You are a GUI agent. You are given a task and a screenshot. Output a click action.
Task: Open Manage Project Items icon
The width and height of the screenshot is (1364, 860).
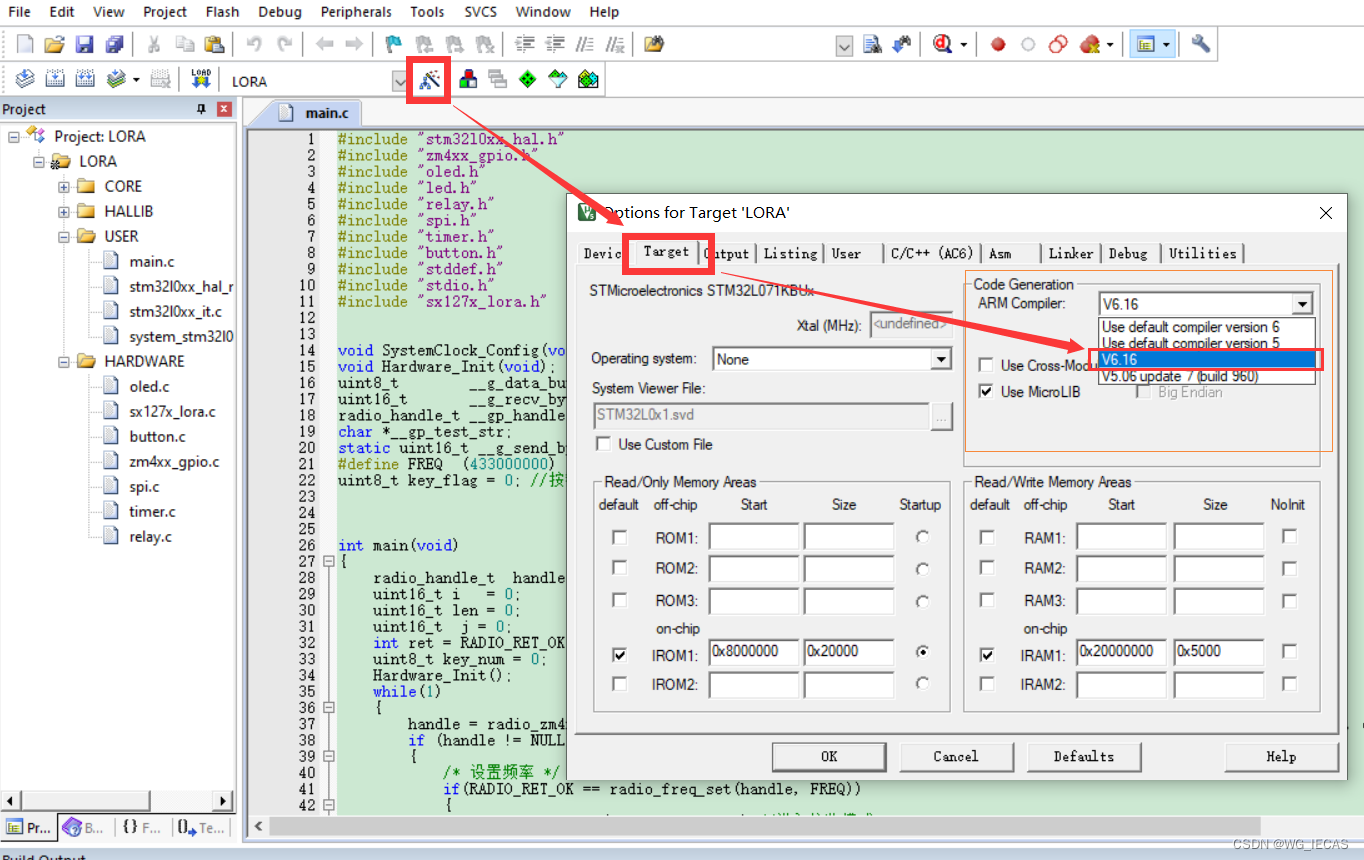click(x=469, y=78)
